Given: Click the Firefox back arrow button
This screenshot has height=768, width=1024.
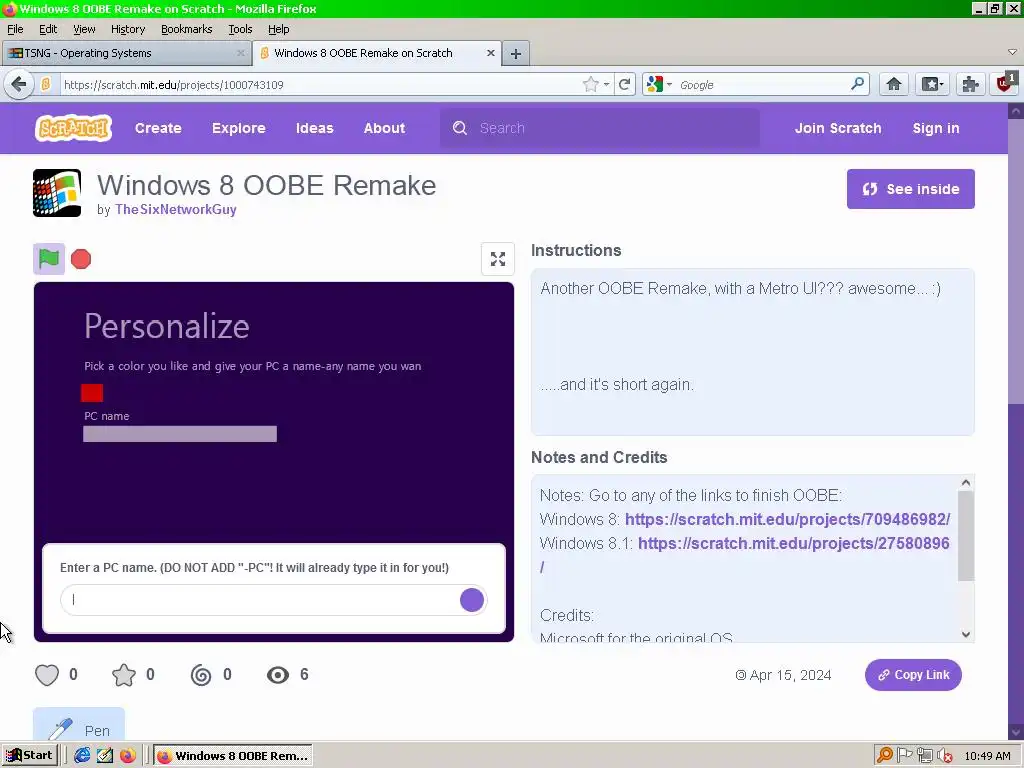Looking at the screenshot, I should tap(19, 84).
